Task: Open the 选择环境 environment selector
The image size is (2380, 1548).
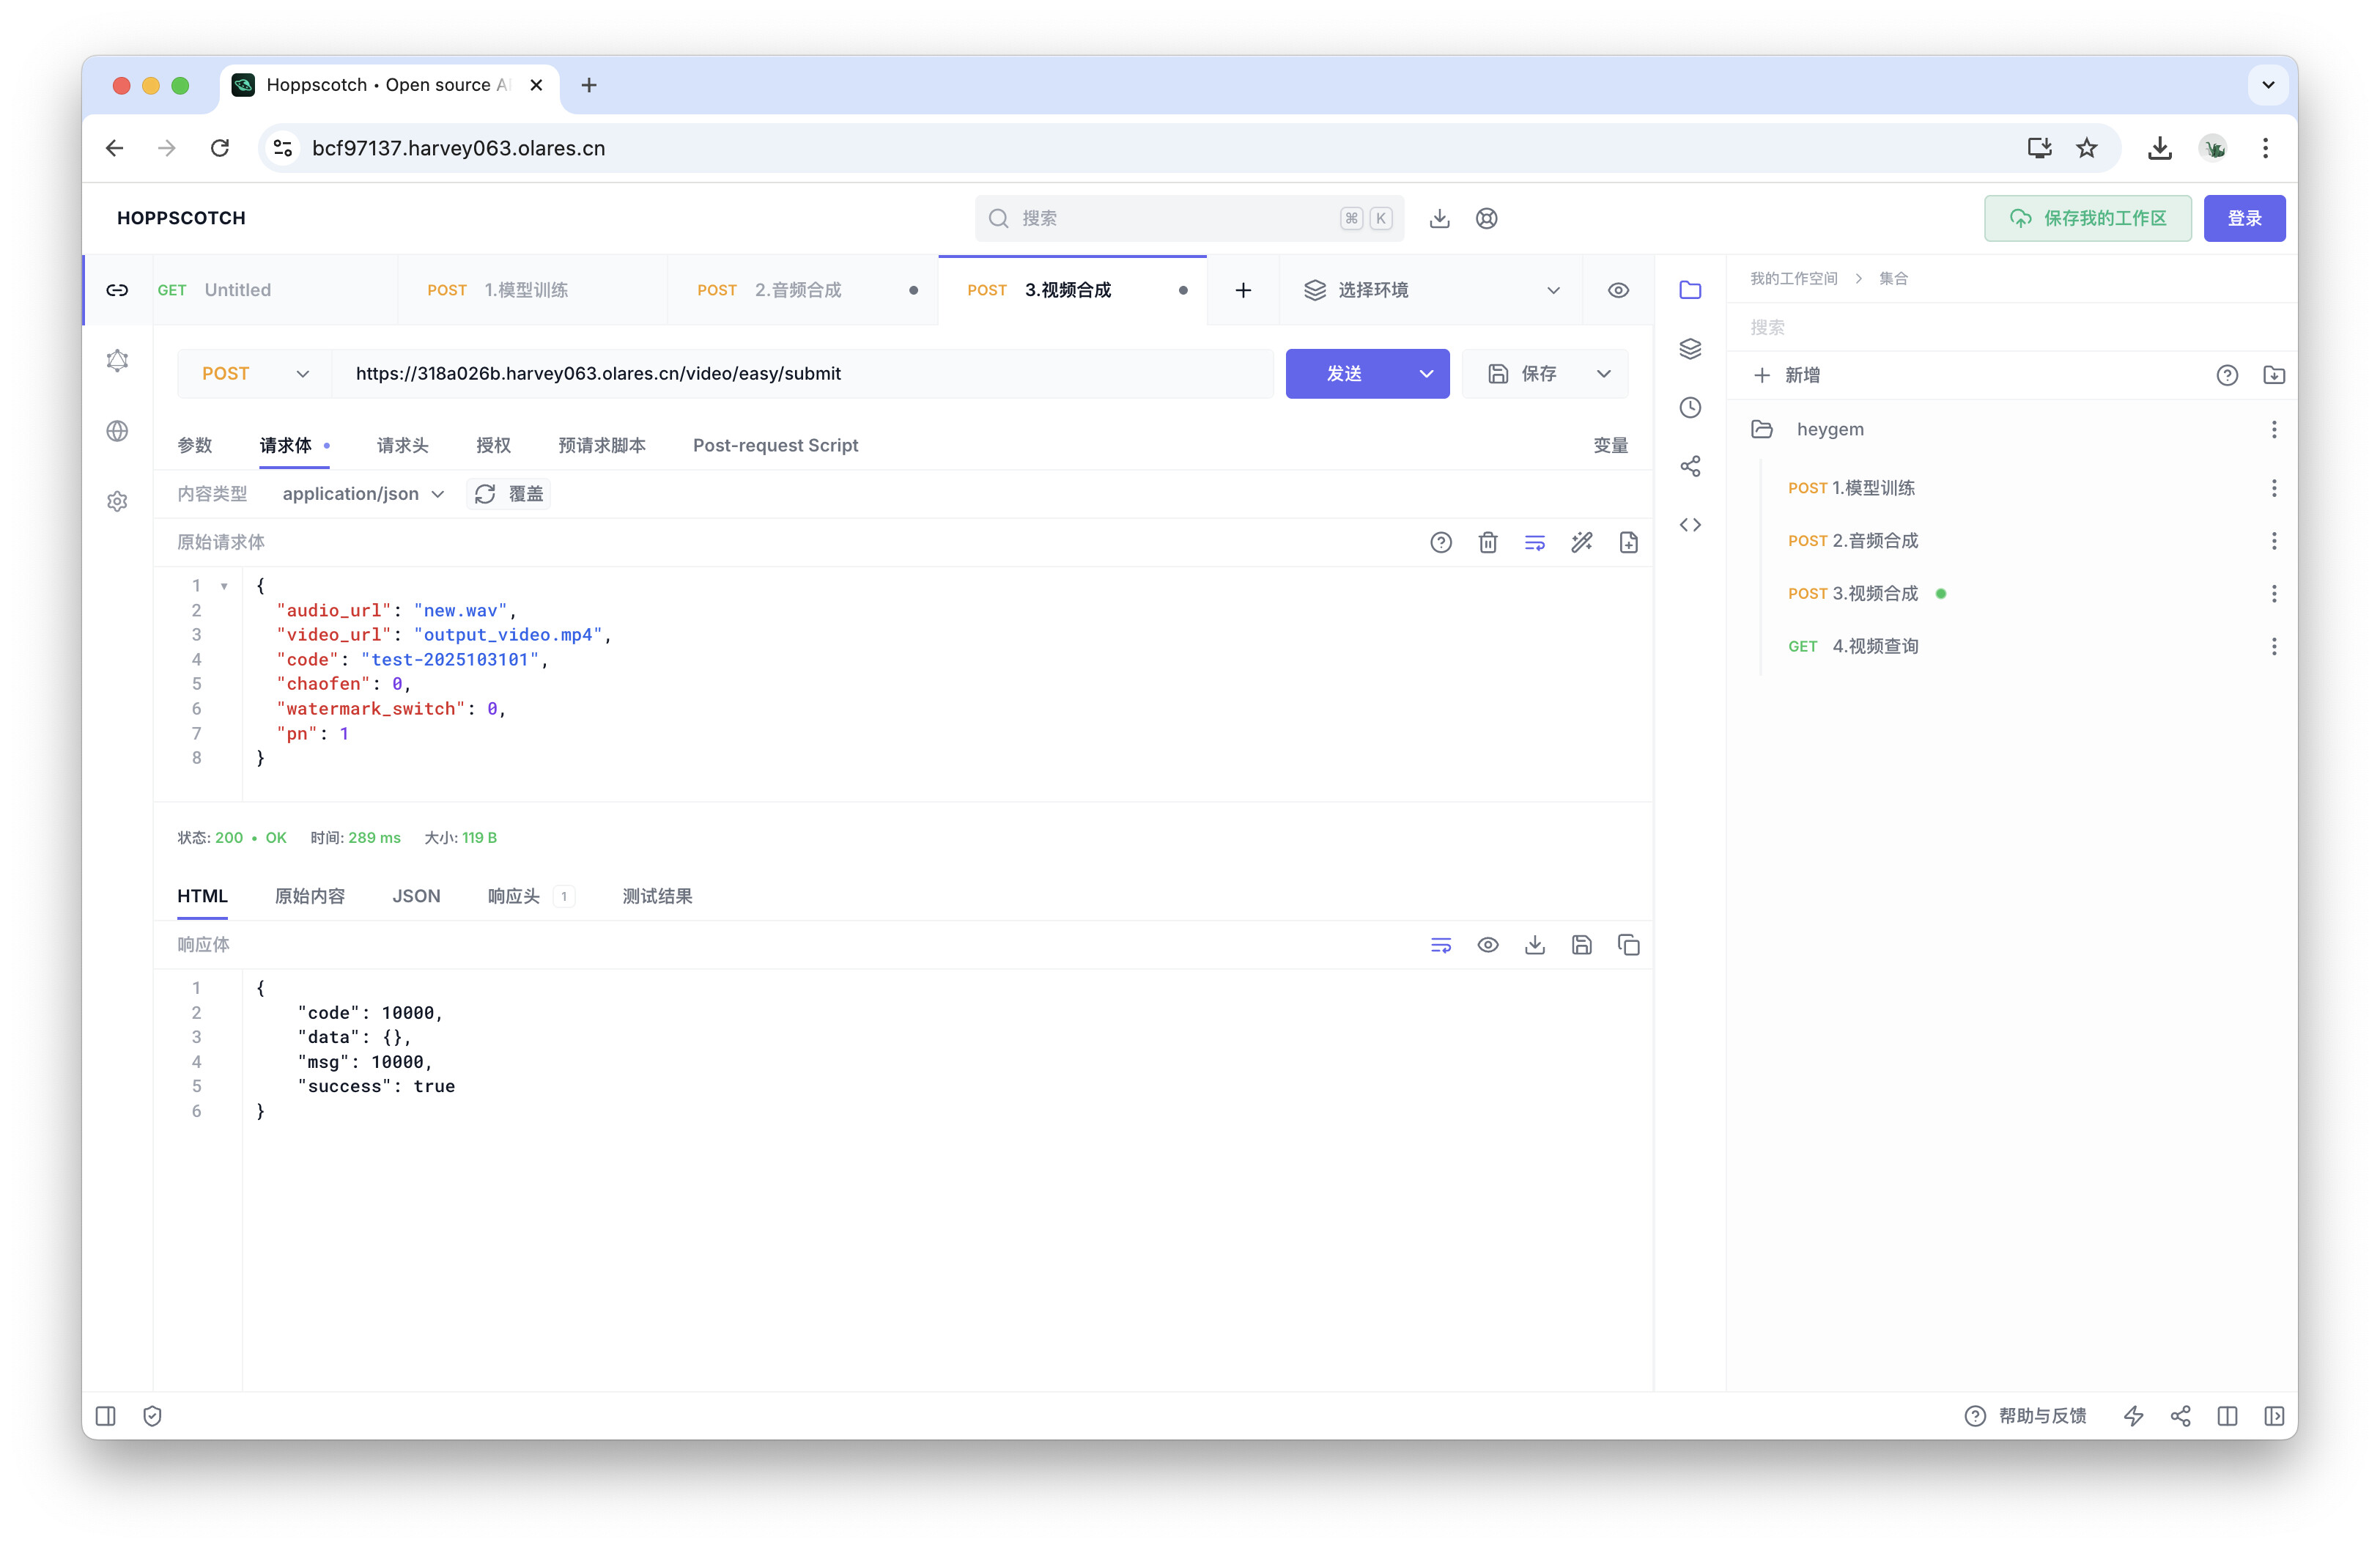Action: pos(1430,290)
